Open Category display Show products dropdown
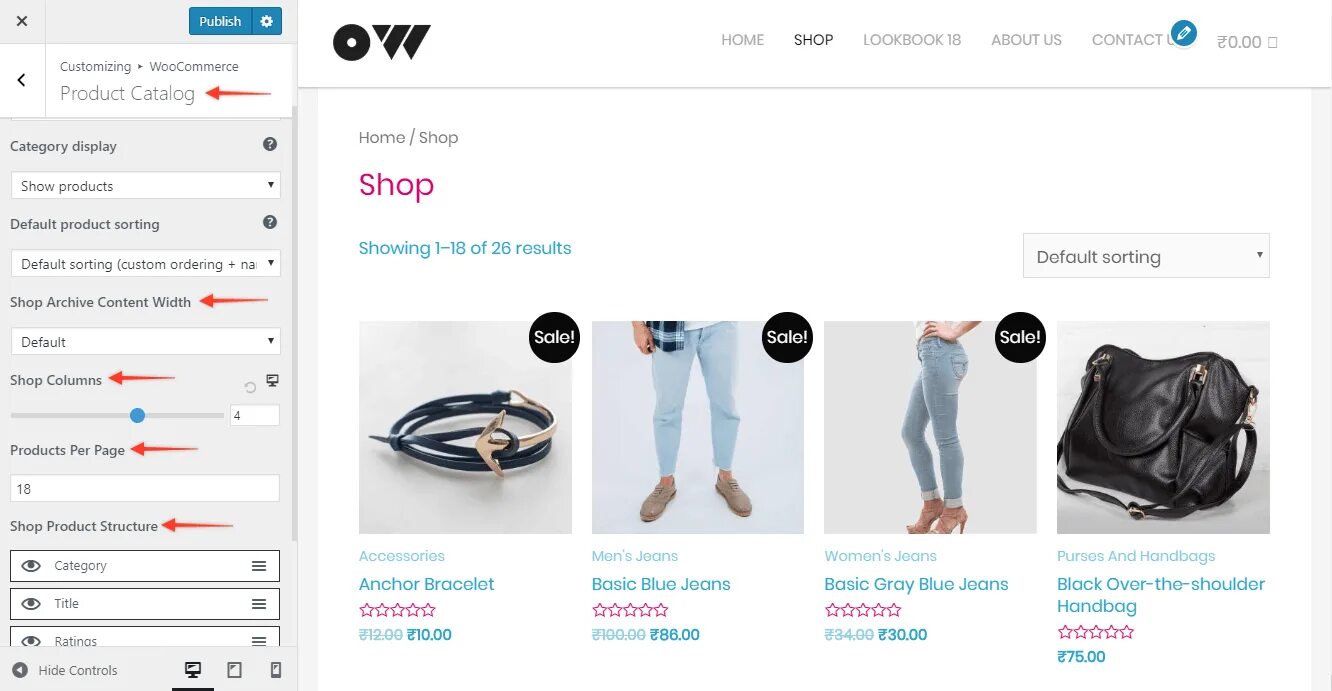 click(145, 186)
